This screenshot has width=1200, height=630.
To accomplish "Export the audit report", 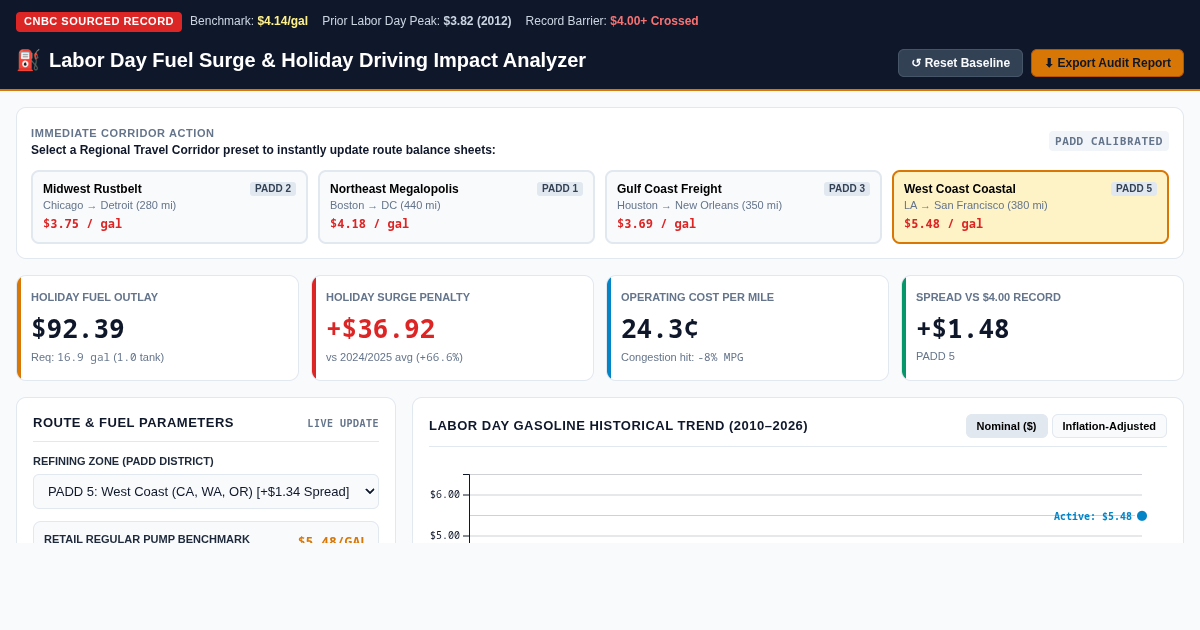I will click(x=1107, y=63).
